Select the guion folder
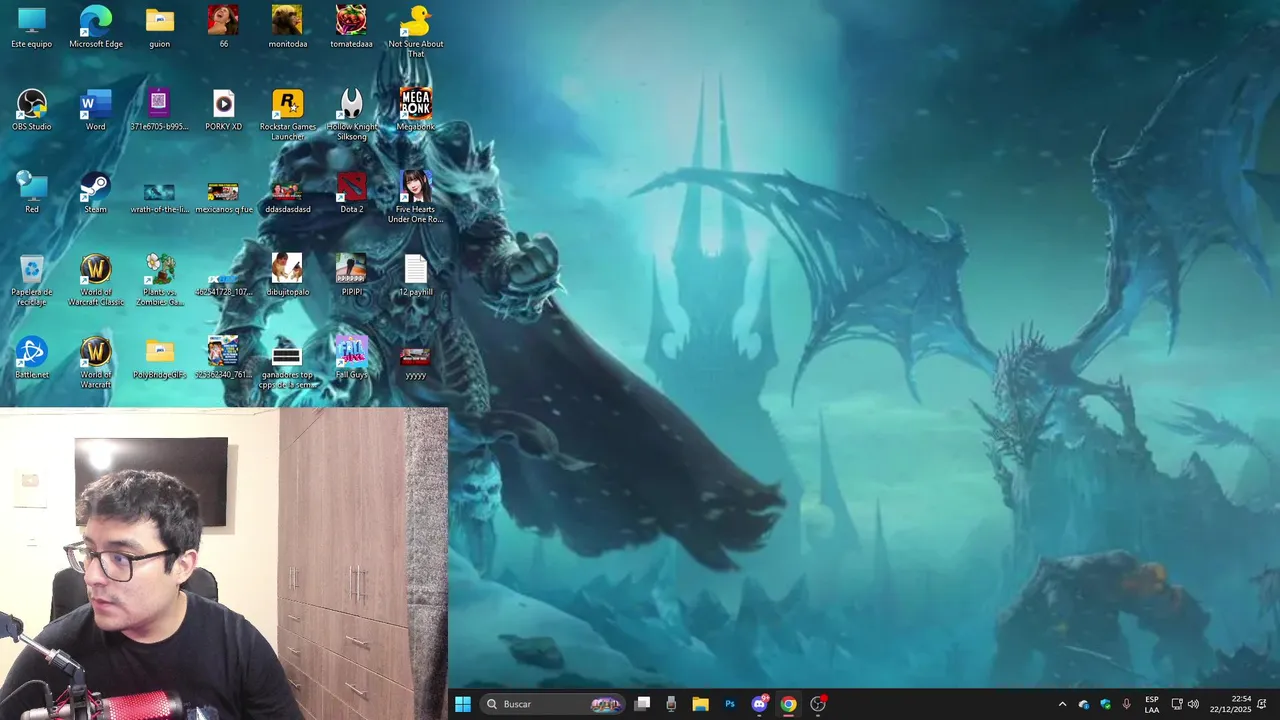This screenshot has height=720, width=1280. [x=159, y=27]
